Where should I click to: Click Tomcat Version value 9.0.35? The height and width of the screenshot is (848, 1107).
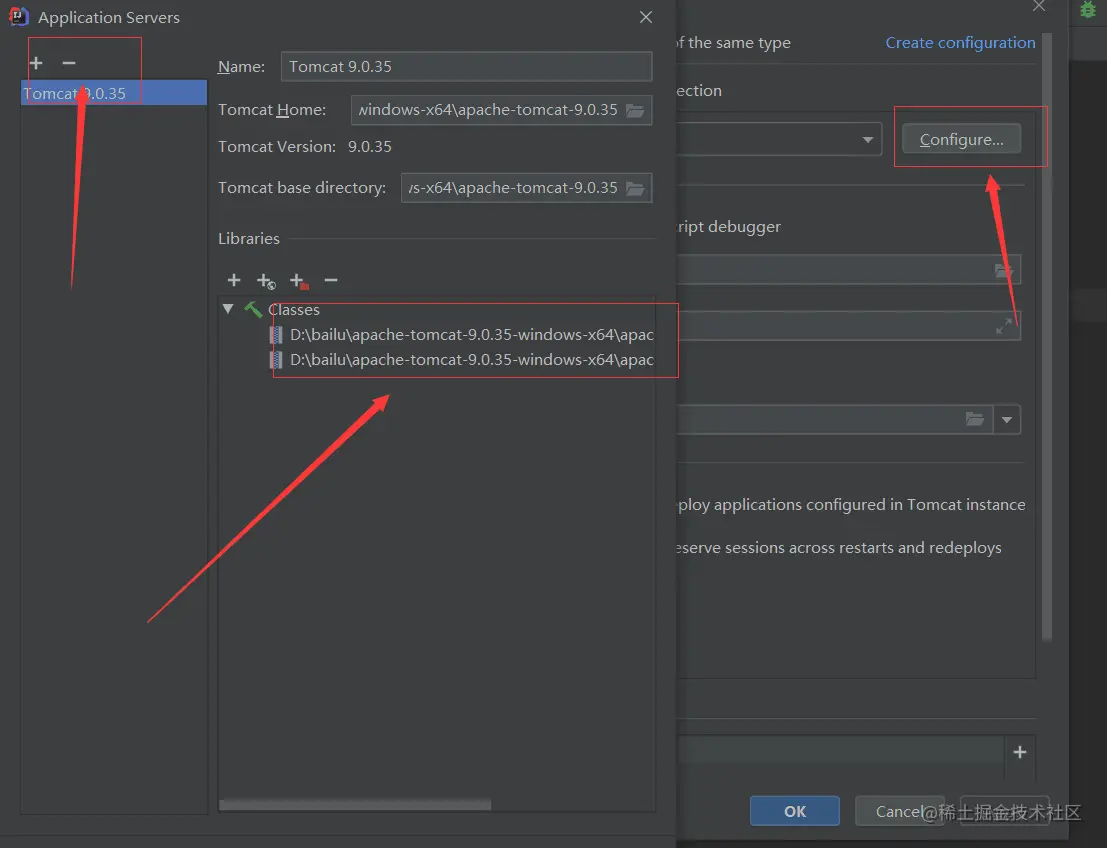click(x=370, y=147)
